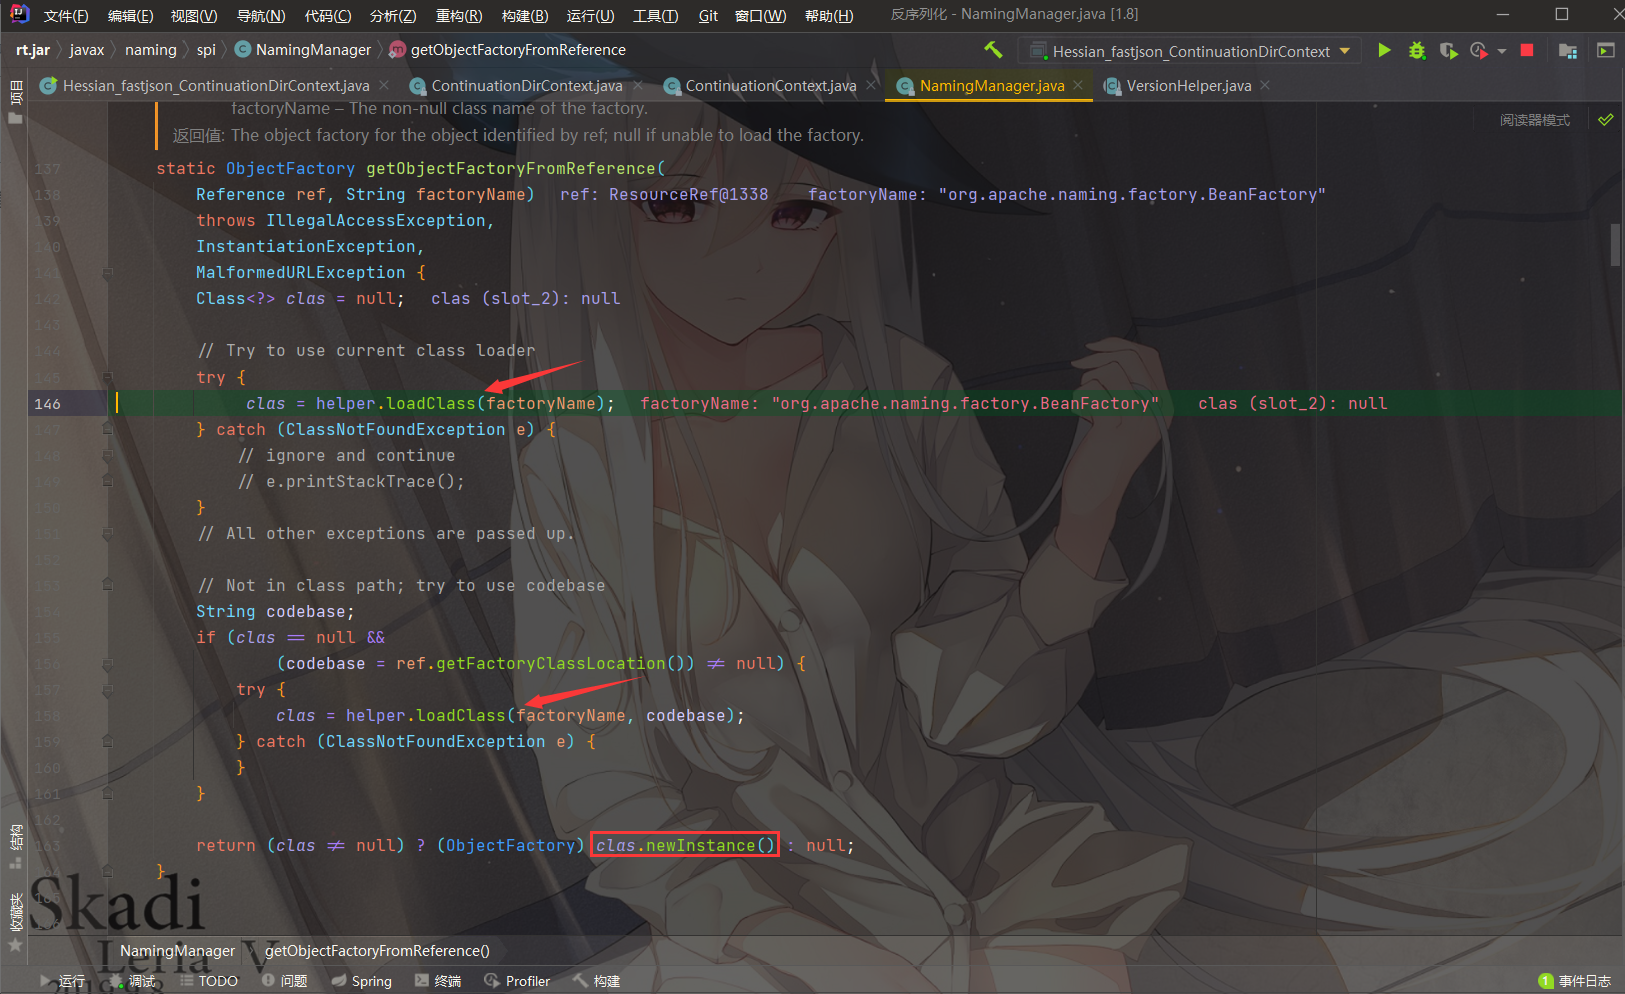Click the editor vertical scrollbar thumb
This screenshot has width=1625, height=994.
1617,245
